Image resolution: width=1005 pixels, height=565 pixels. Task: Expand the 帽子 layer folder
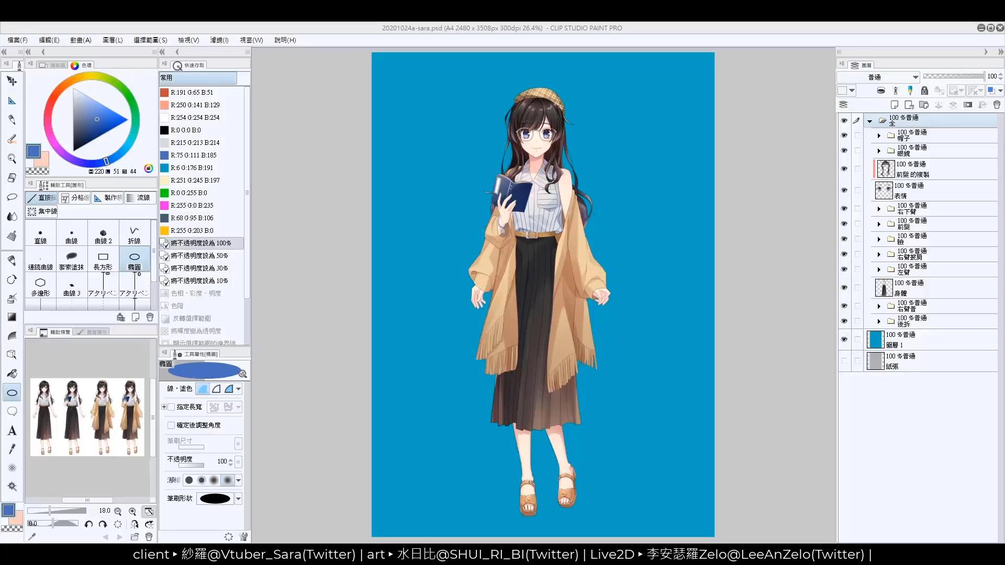[879, 135]
